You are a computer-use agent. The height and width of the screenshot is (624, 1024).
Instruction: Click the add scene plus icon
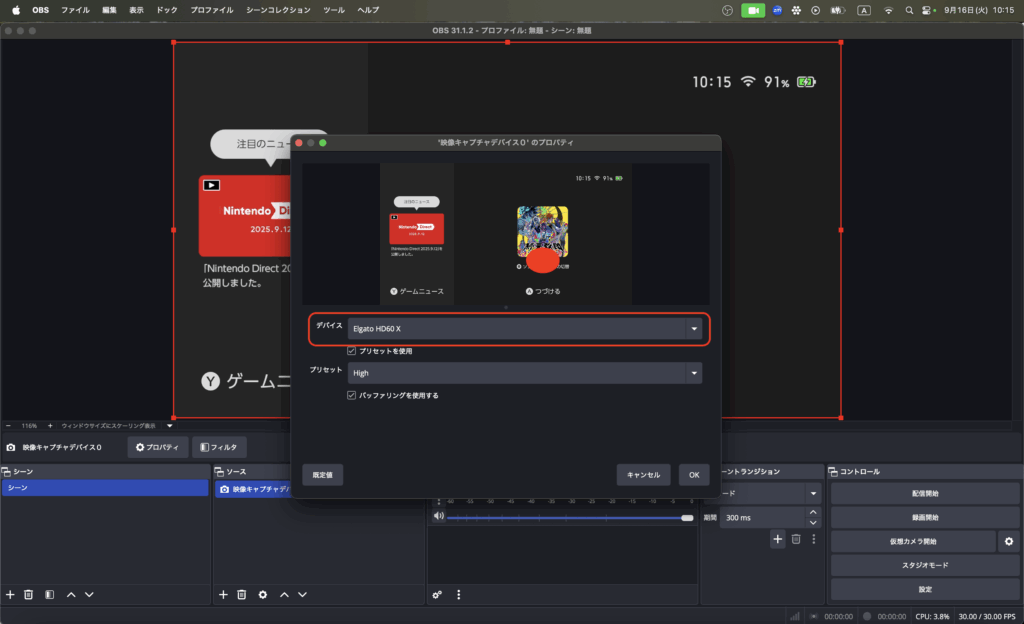(x=10, y=594)
